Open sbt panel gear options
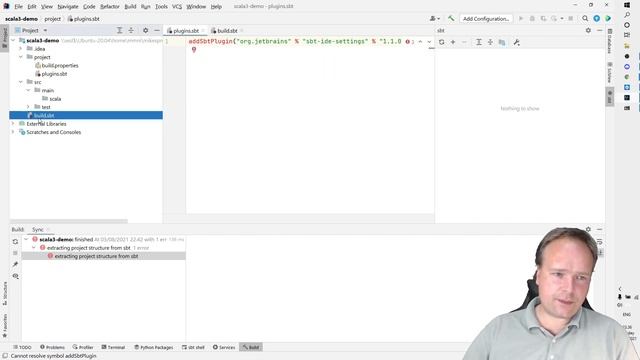Image resolution: width=640 pixels, height=360 pixels. point(588,30)
